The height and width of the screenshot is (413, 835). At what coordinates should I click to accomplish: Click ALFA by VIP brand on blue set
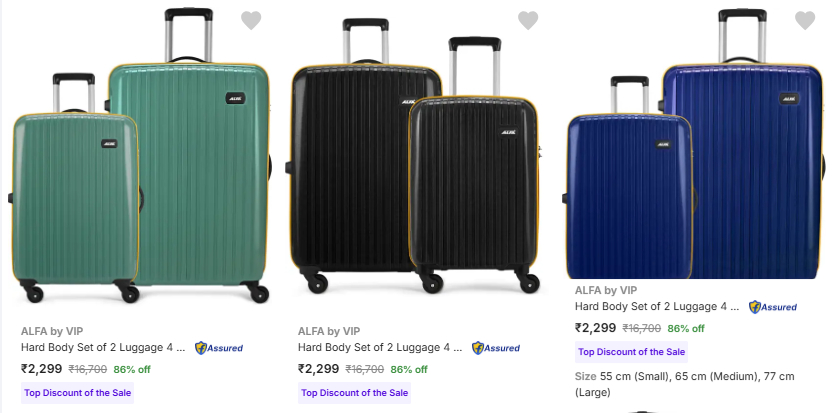[606, 290]
